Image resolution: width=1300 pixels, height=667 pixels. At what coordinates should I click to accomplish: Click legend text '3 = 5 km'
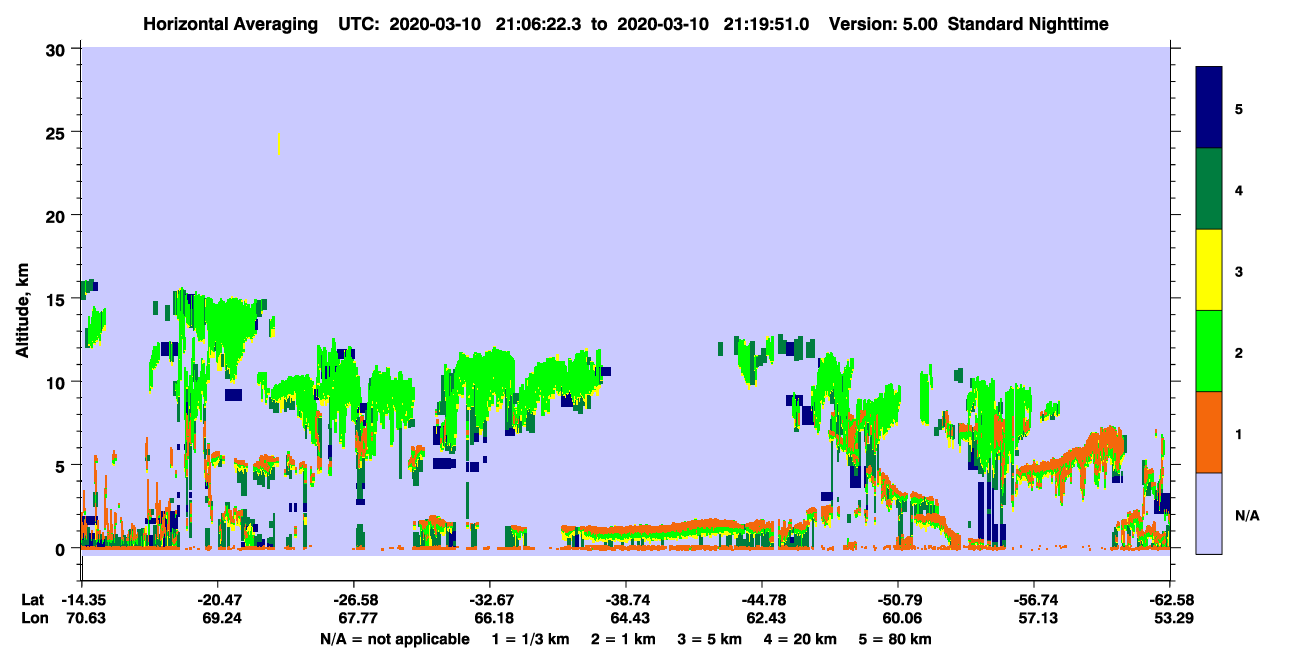tap(710, 639)
